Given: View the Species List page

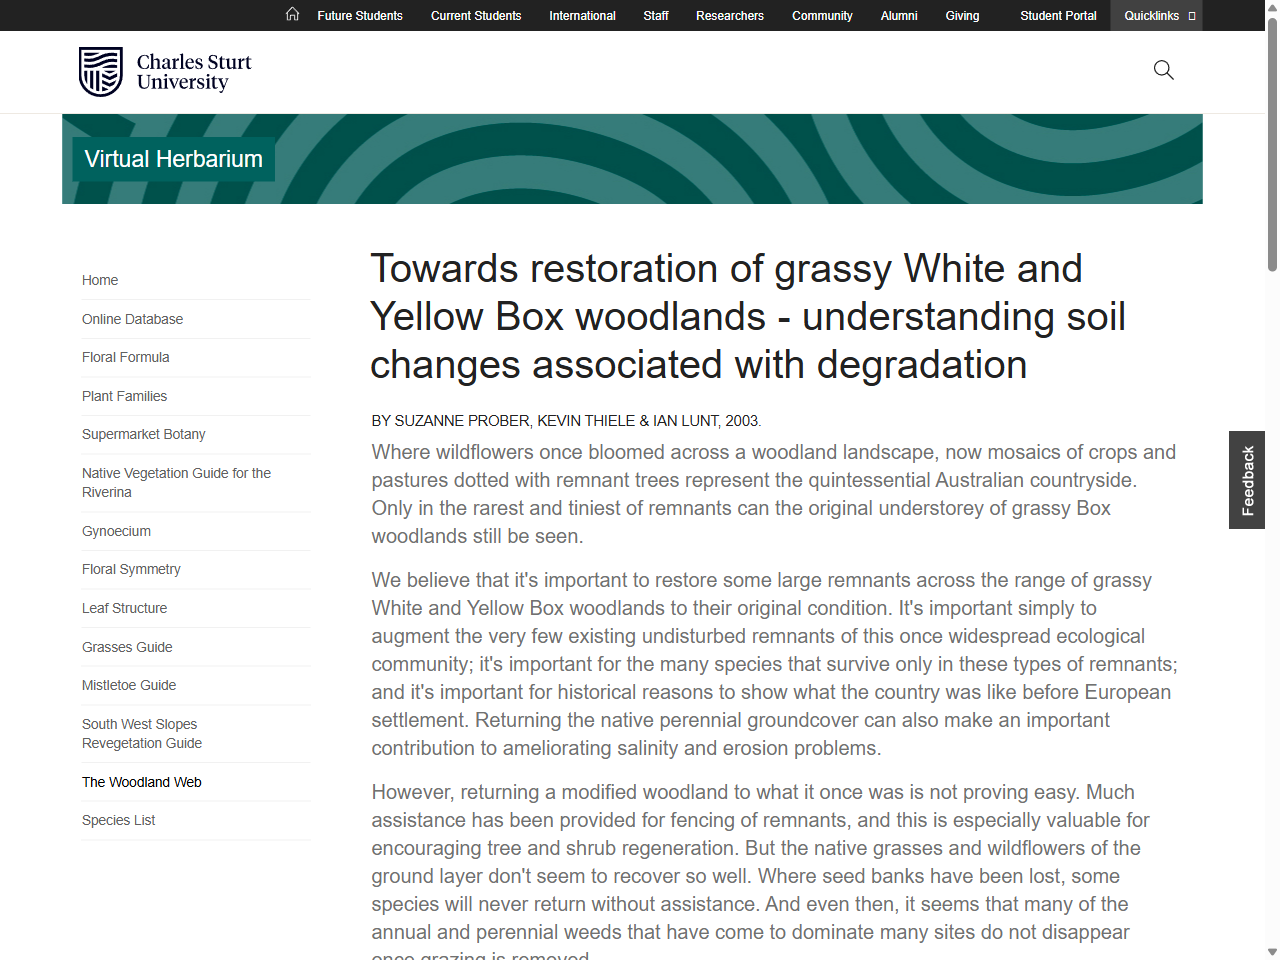Looking at the screenshot, I should coord(118,820).
